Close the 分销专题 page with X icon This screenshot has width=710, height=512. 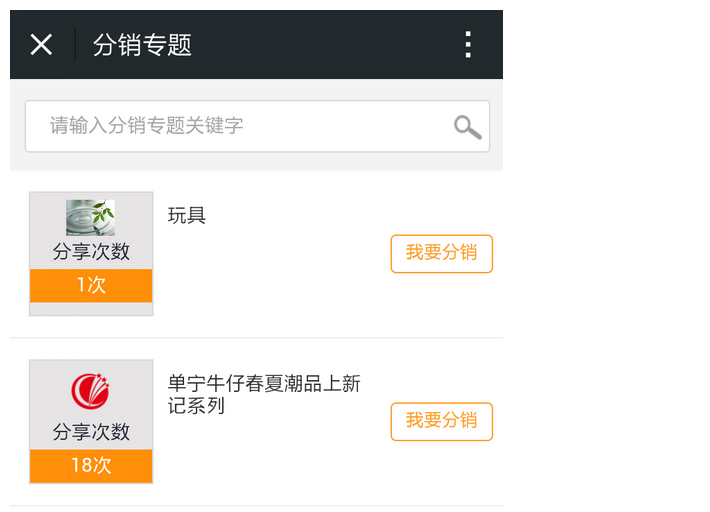tap(41, 45)
